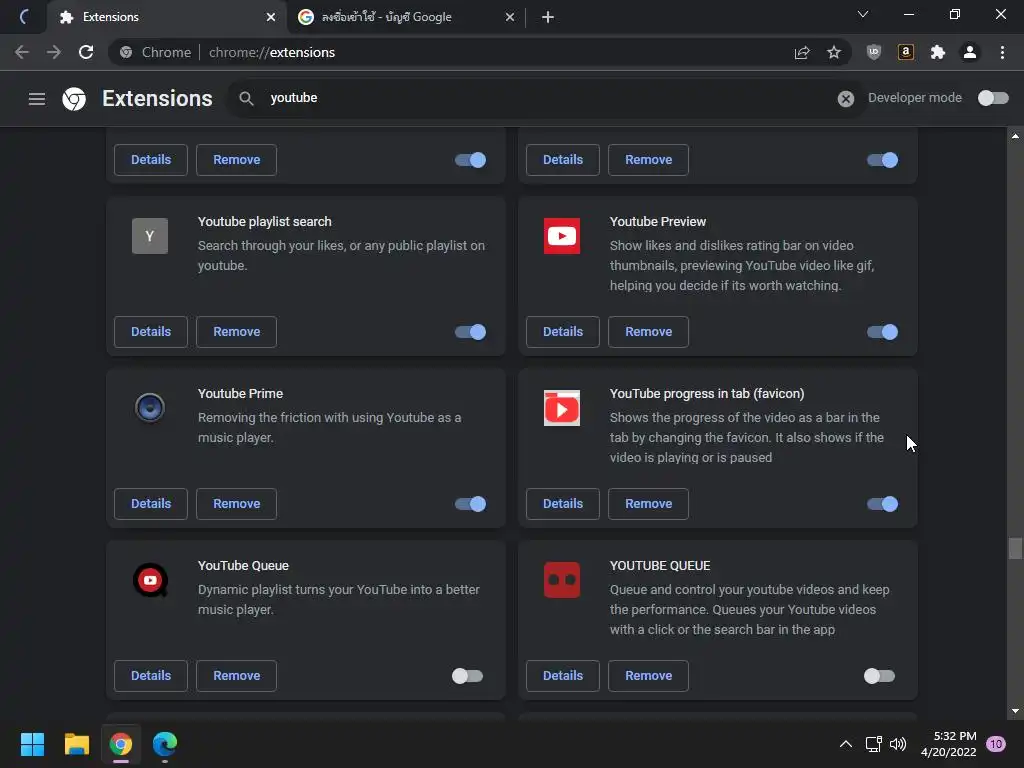
Task: Open Chrome's three-dot menu
Action: pos(1002,52)
